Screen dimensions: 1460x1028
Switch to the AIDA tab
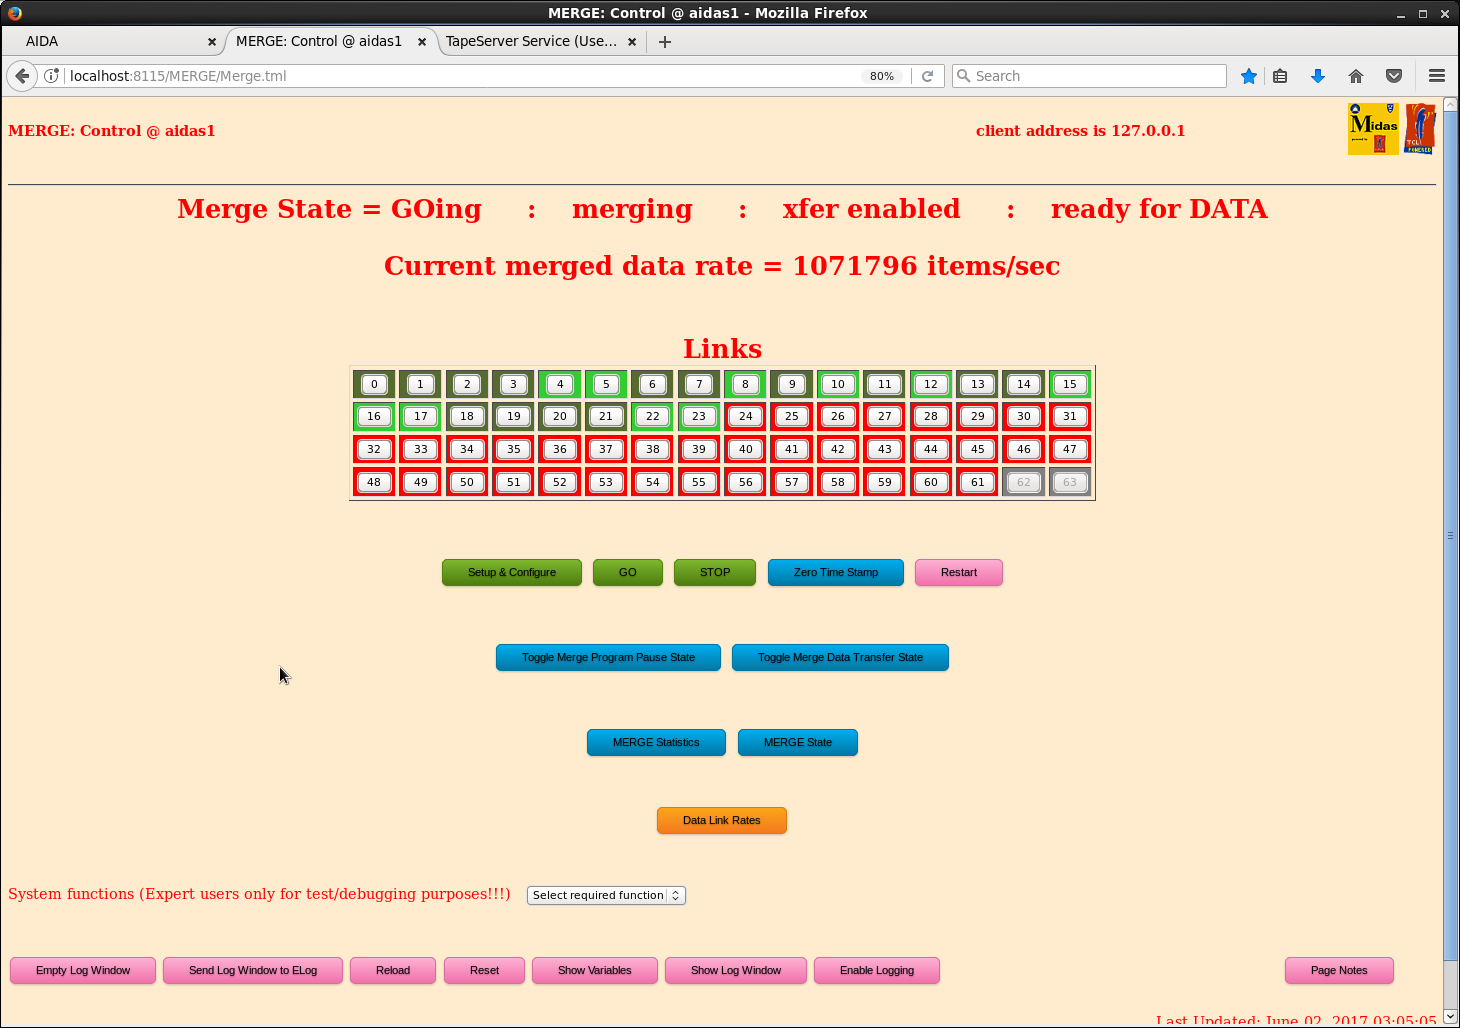point(110,42)
